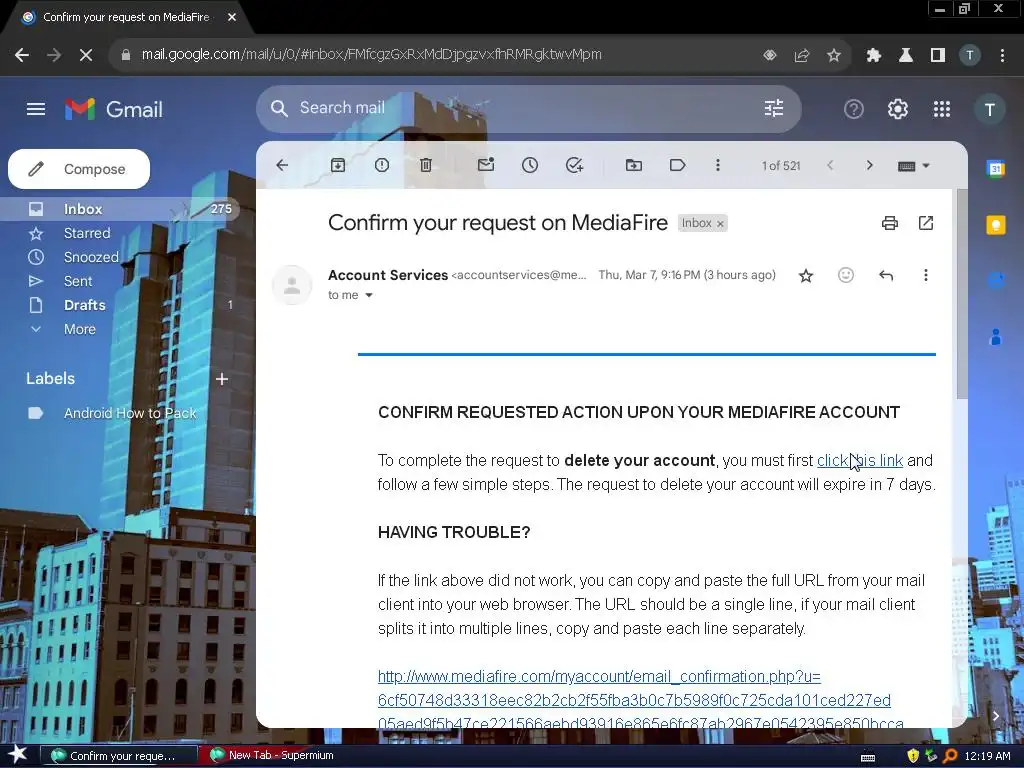
Task: Add this email to Tasks
Action: tap(574, 165)
